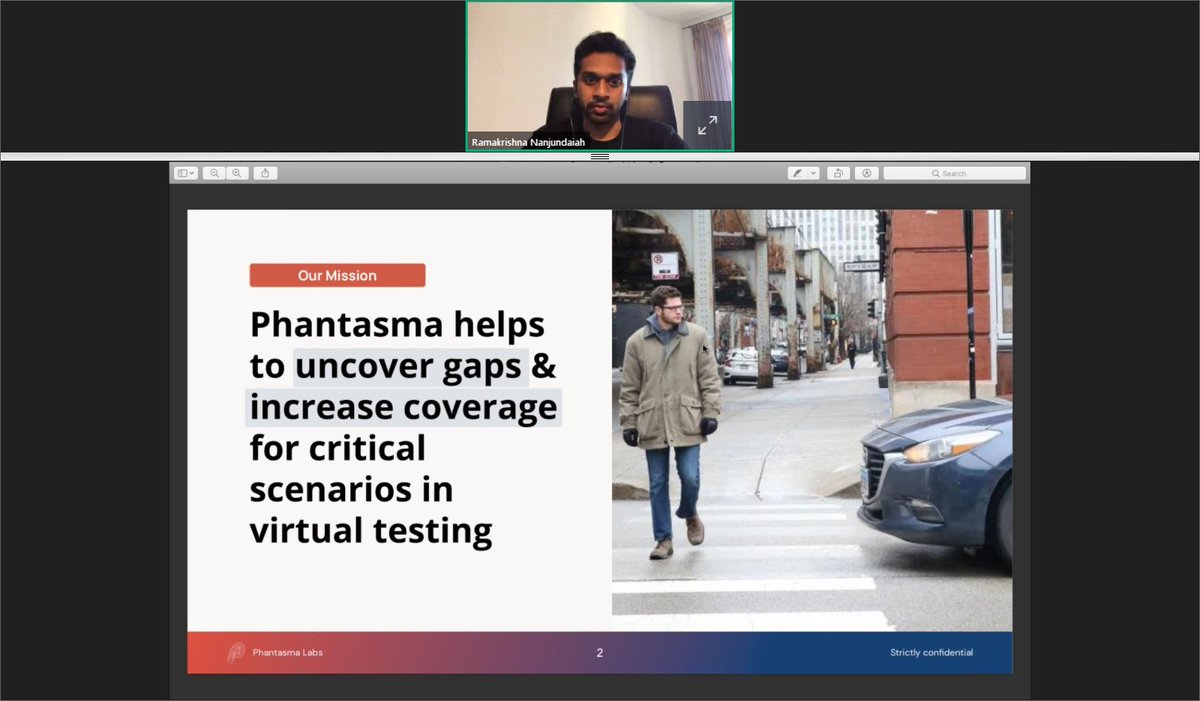Click the 'virtual testing' heading line
Viewport: 1200px width, 701px height.
tap(371, 530)
